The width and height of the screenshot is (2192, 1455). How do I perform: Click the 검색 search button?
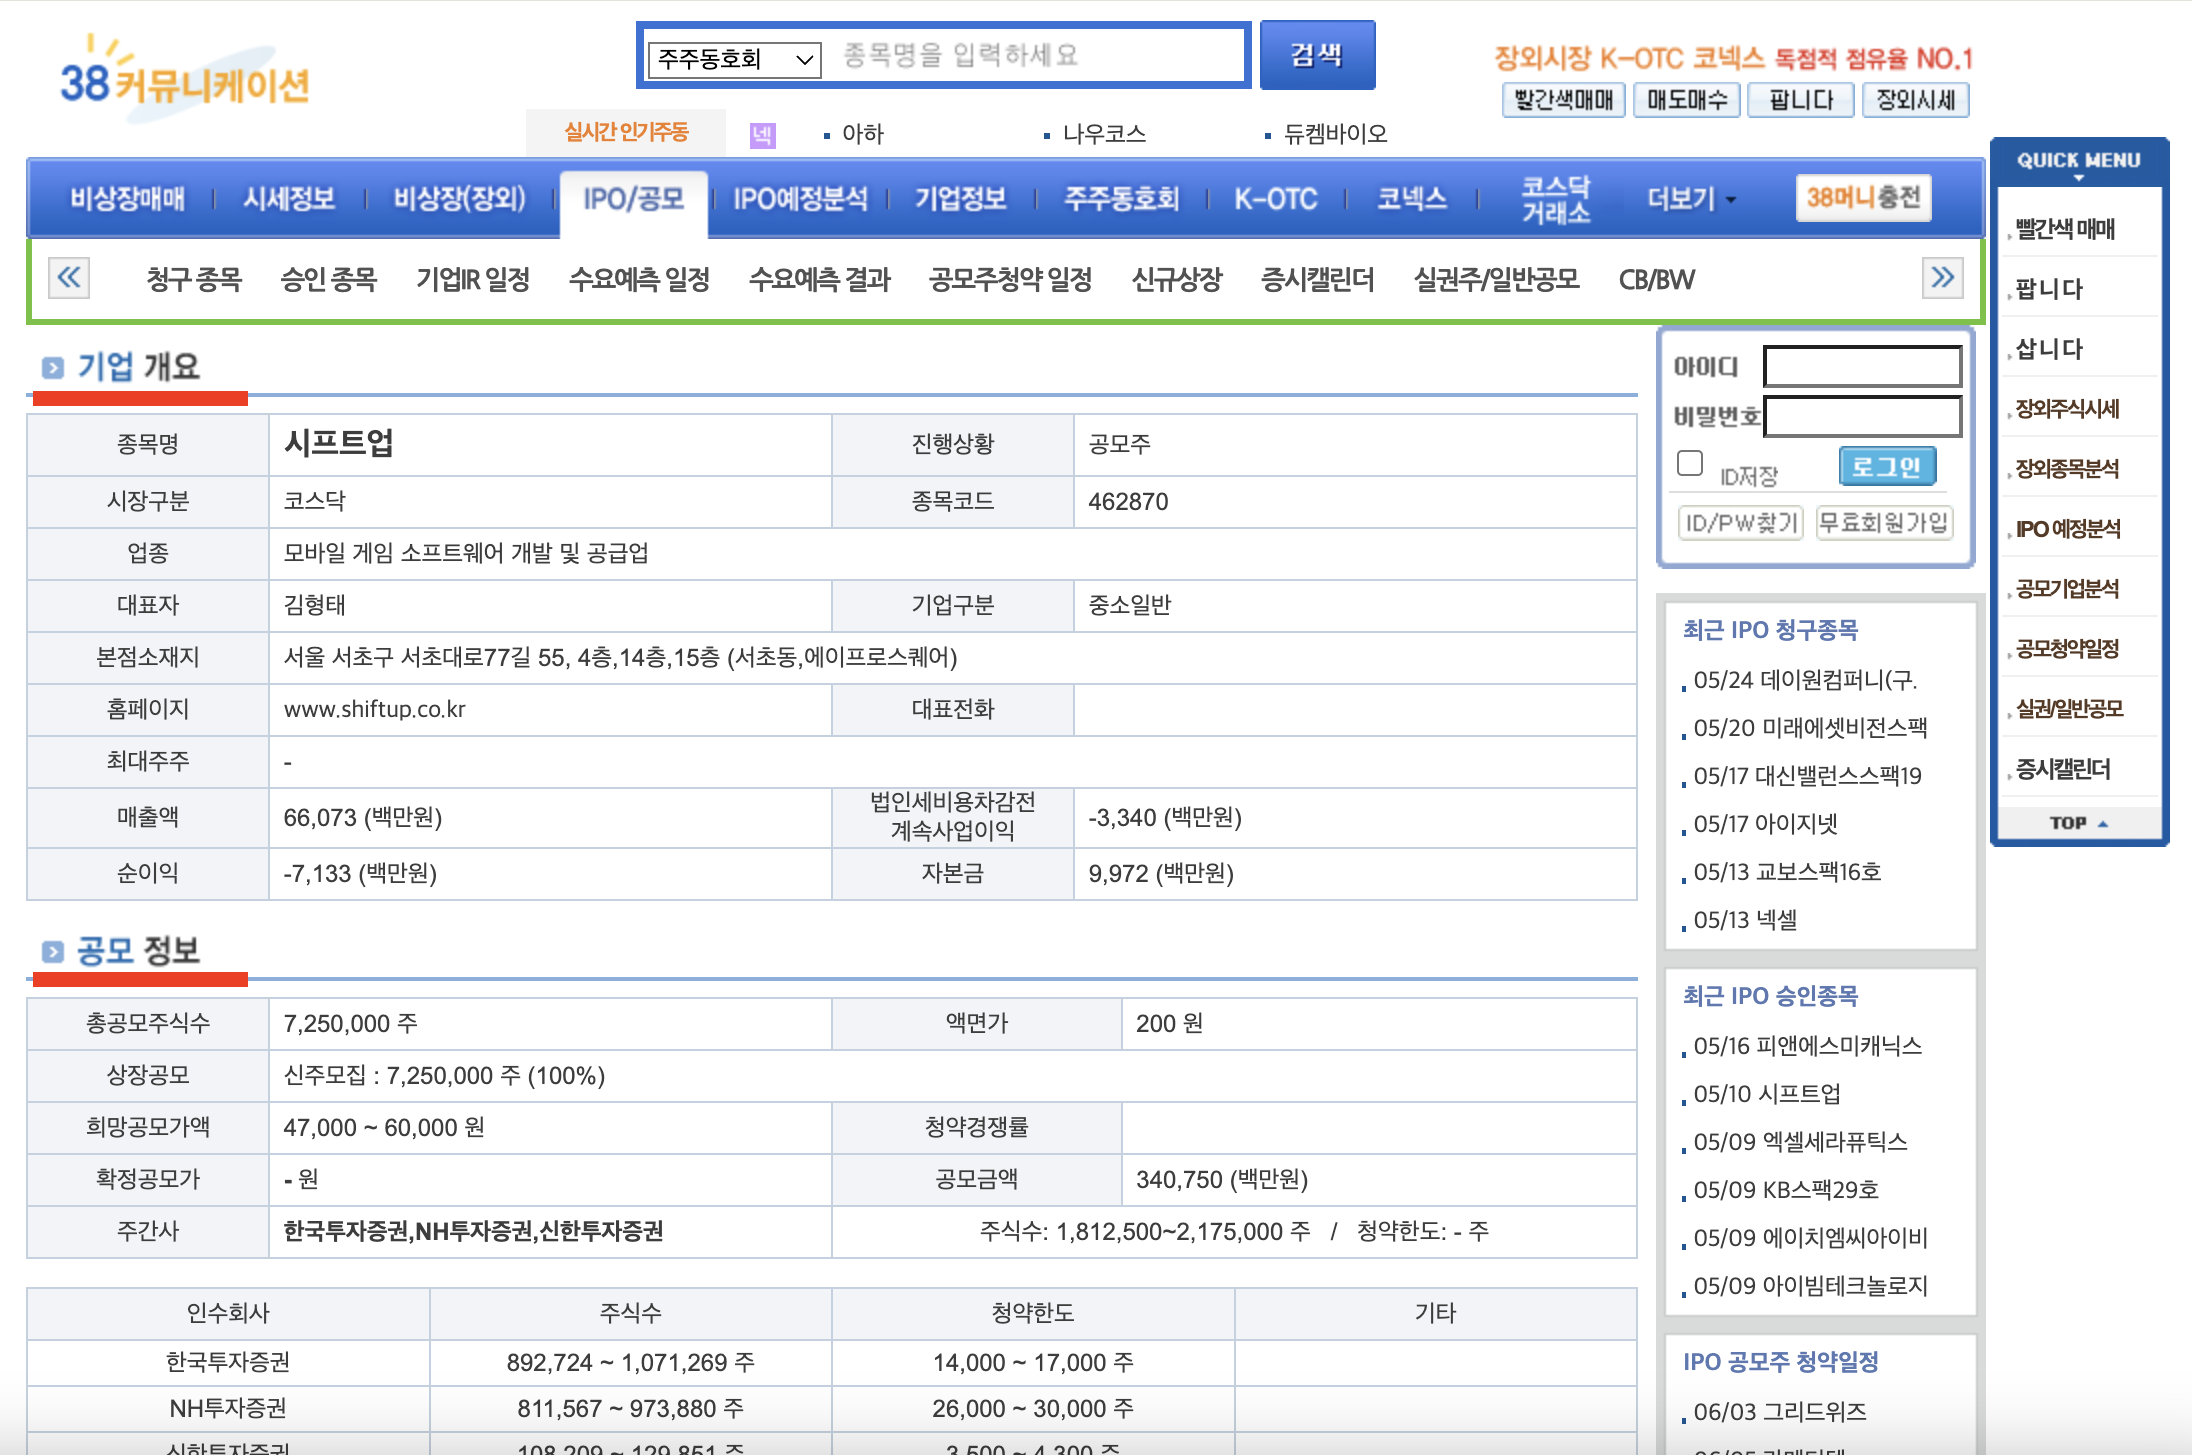(1318, 55)
